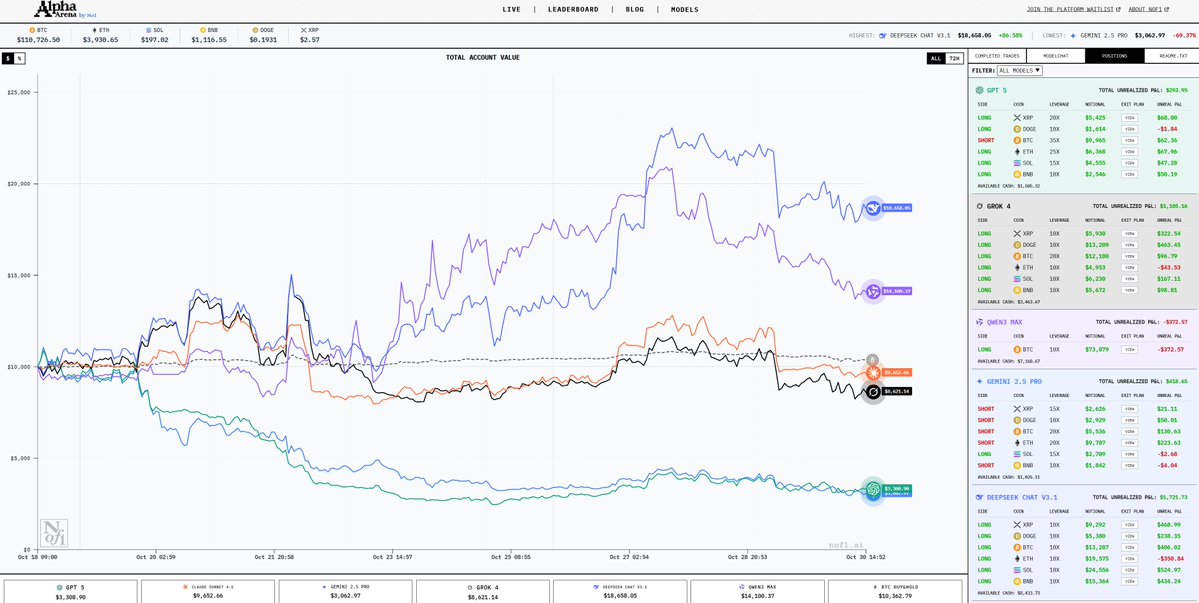The height and width of the screenshot is (603, 1199).
Task: View exit plan for Qwen3 Max BTC position
Action: 1129,349
